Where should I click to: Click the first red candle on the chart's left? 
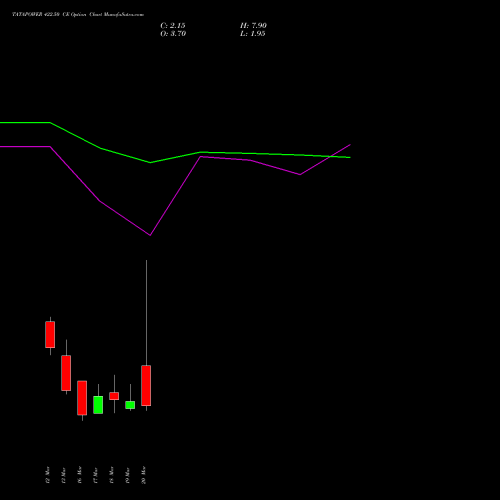(50, 334)
